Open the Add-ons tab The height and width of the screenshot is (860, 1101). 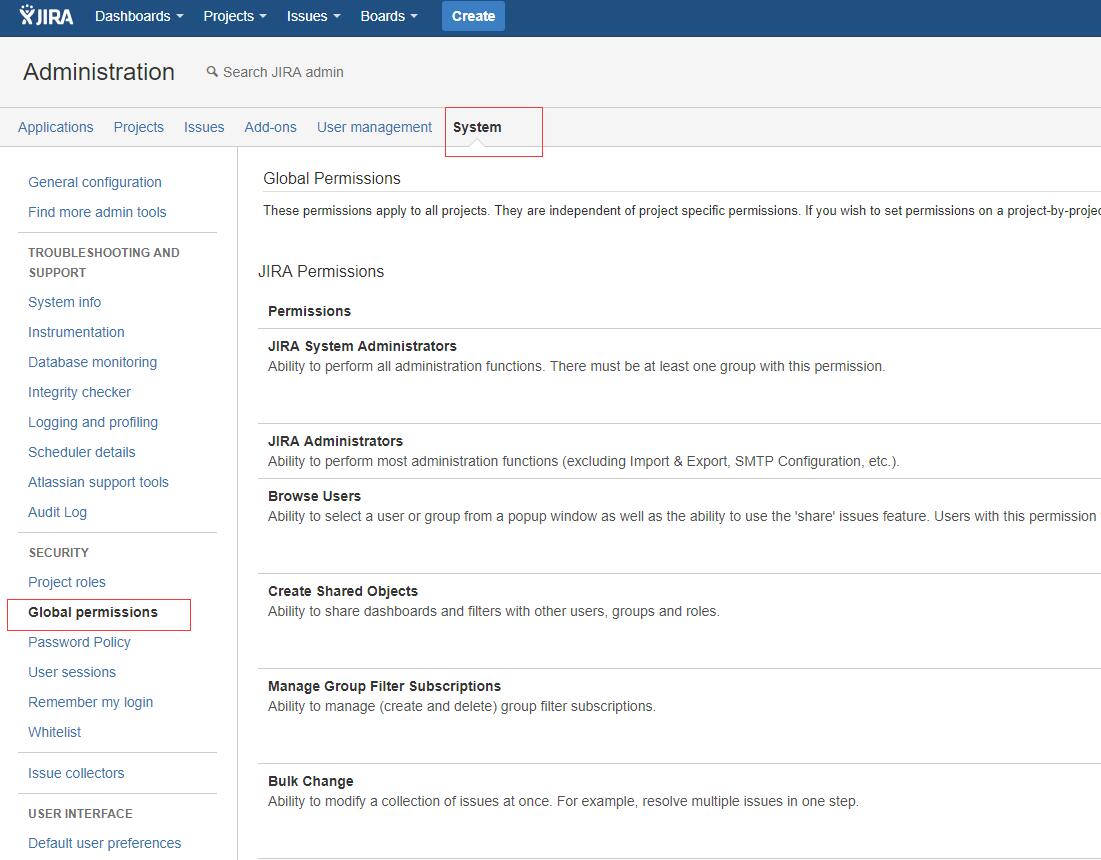click(270, 127)
